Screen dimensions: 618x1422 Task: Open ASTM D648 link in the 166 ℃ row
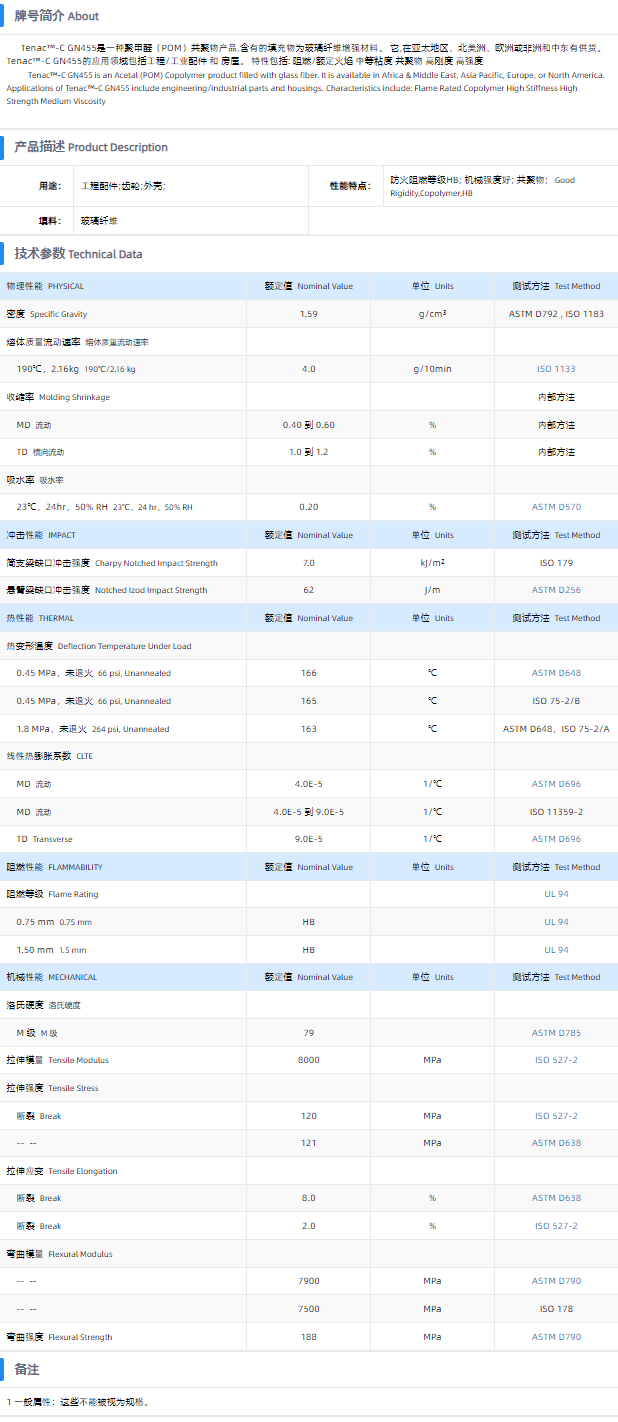point(556,673)
